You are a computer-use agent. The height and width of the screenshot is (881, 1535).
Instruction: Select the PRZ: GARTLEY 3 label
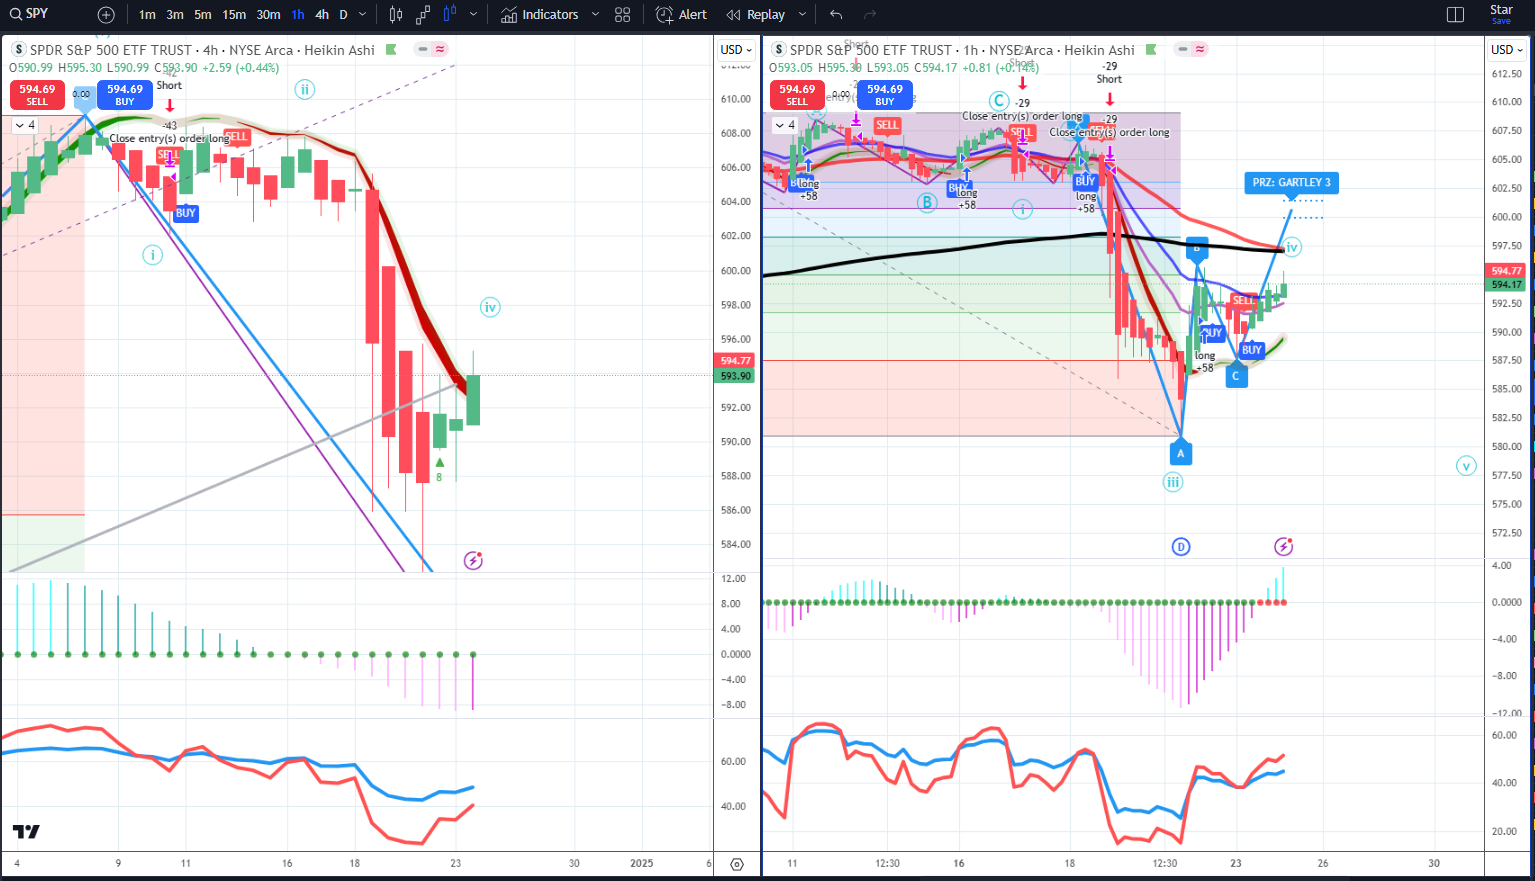[1292, 182]
